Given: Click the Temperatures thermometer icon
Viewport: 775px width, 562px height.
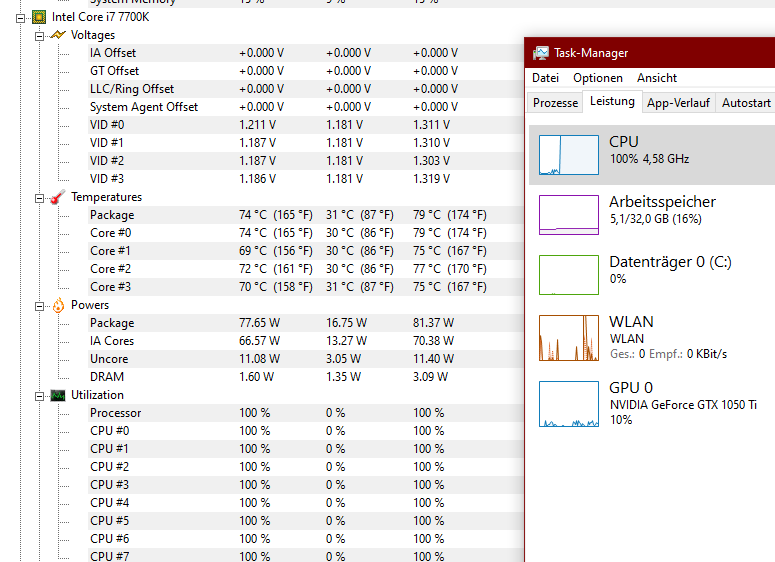Looking at the screenshot, I should [x=58, y=197].
